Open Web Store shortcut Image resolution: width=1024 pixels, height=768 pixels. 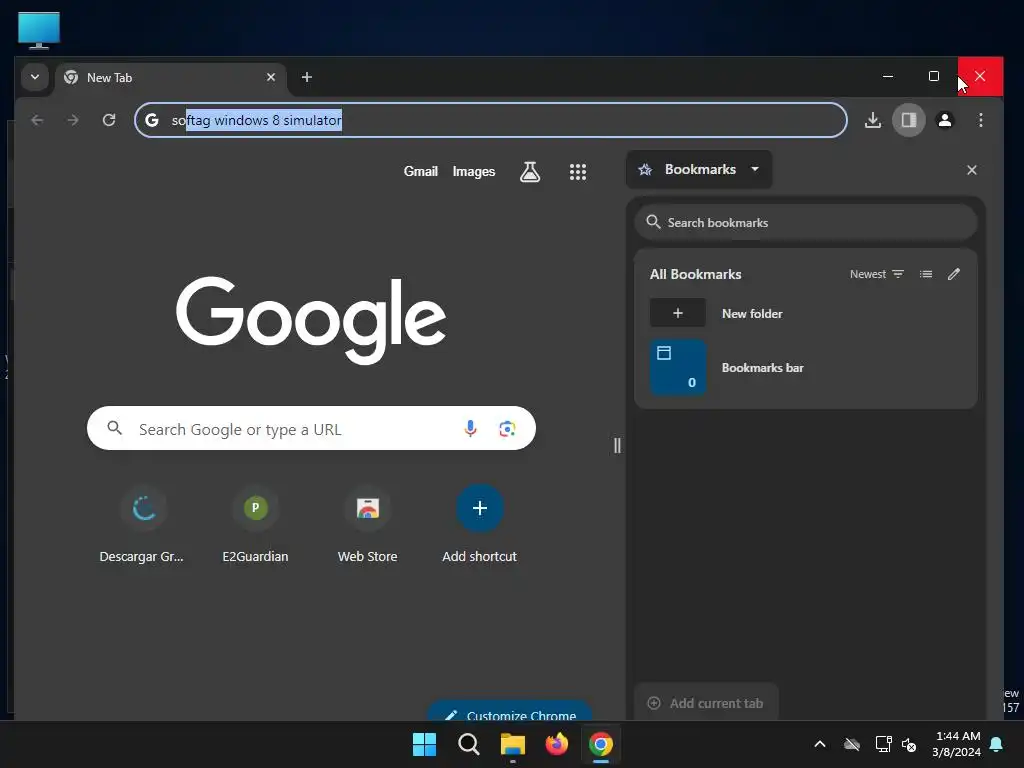pyautogui.click(x=368, y=524)
